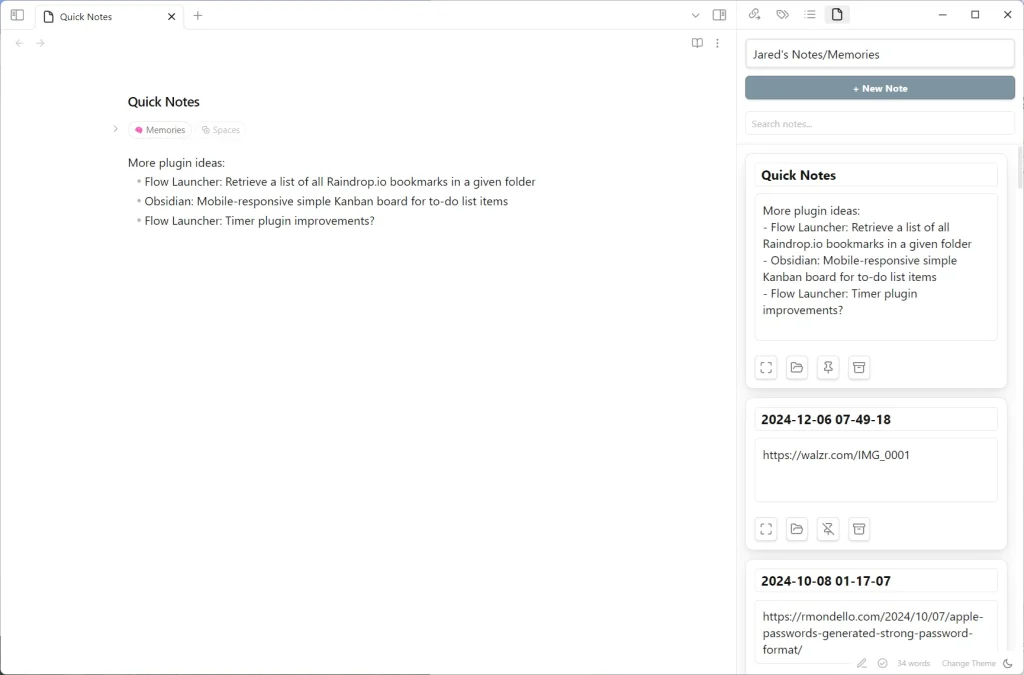
Task: Open the 2024-12-06 card in folder
Action: point(797,529)
